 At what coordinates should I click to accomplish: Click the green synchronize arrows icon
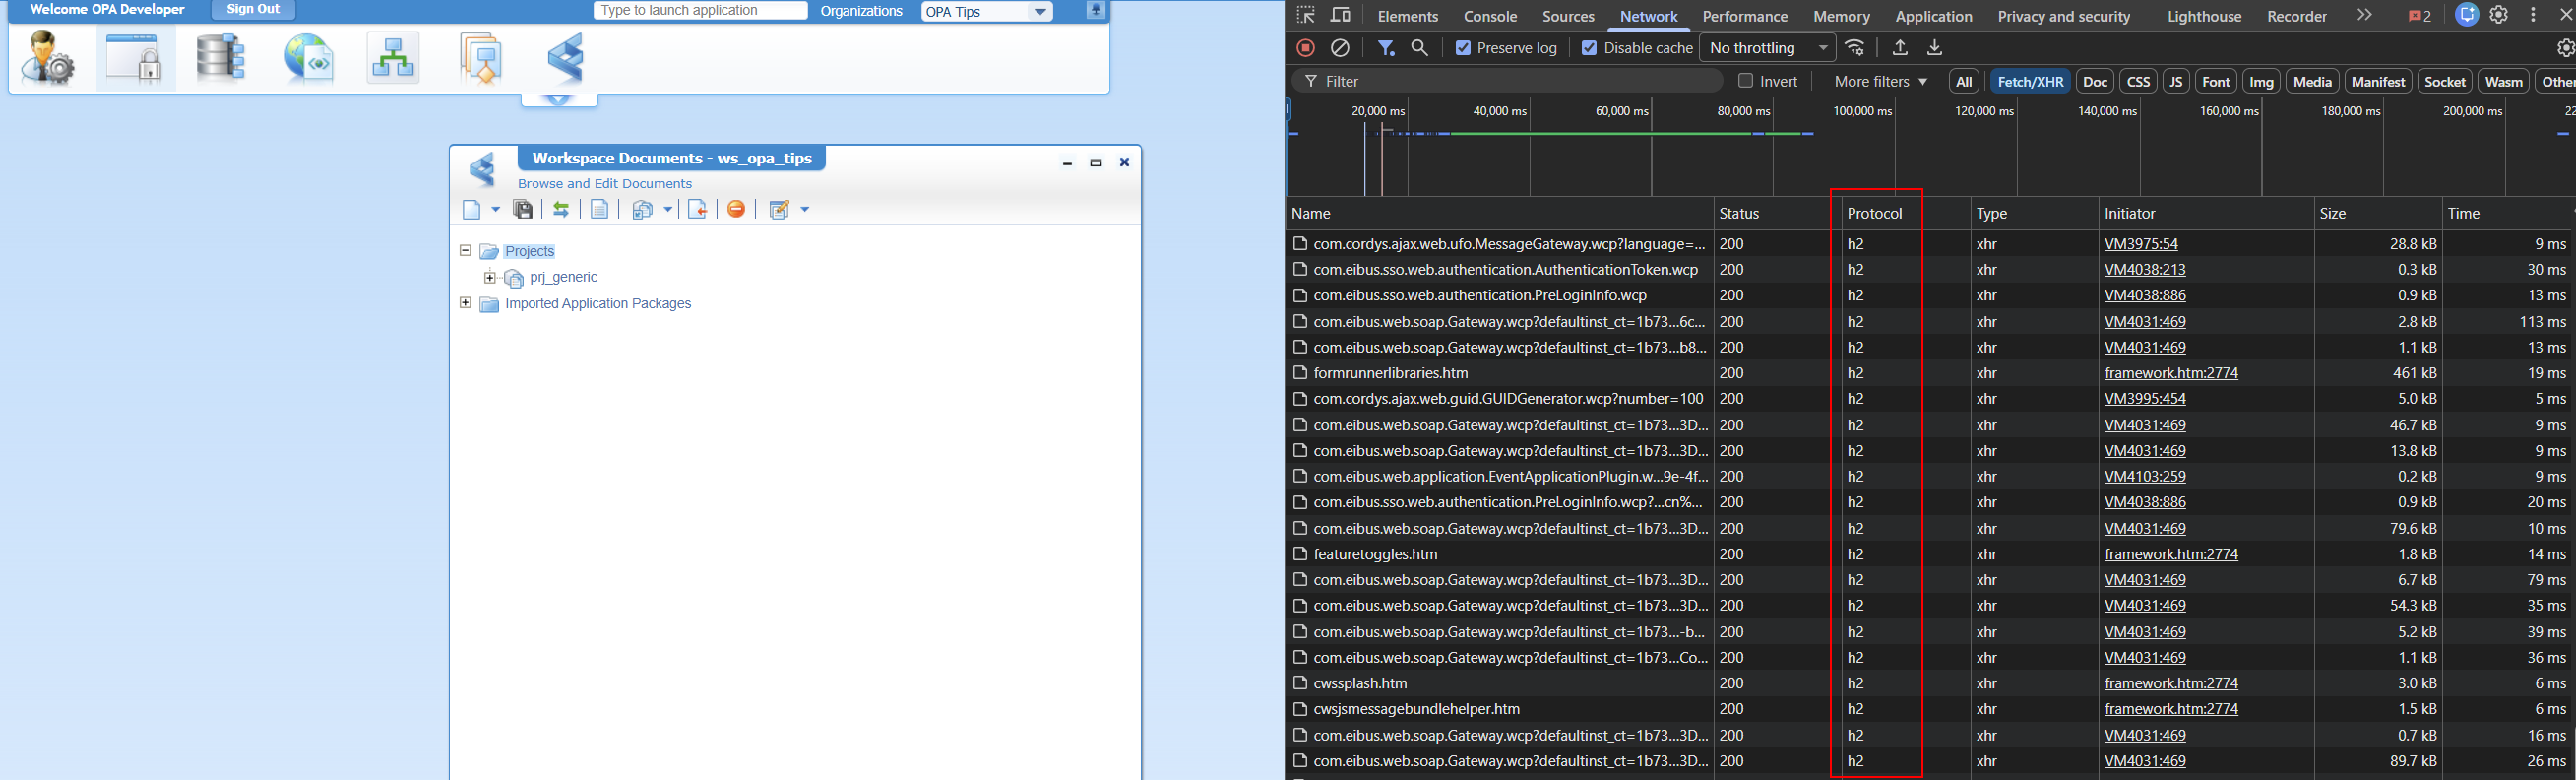[561, 209]
